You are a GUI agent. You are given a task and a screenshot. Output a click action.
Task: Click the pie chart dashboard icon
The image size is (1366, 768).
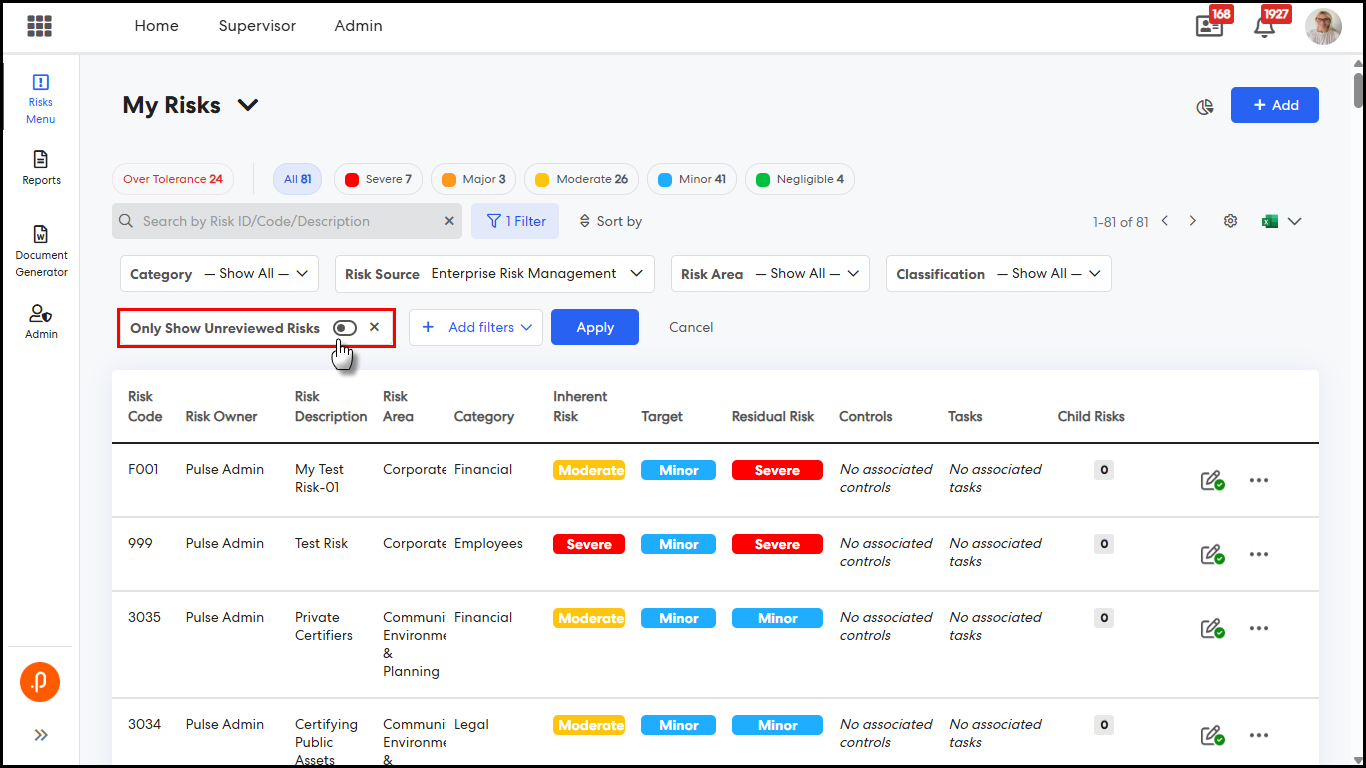pyautogui.click(x=1205, y=106)
